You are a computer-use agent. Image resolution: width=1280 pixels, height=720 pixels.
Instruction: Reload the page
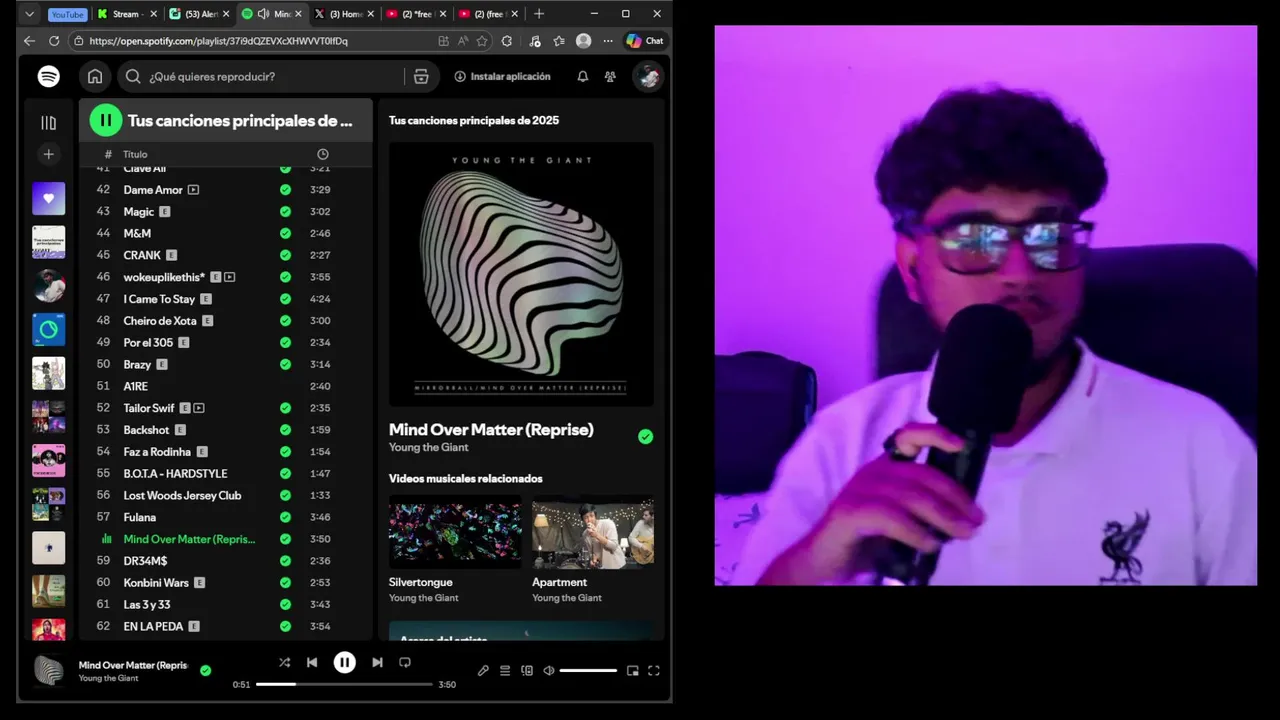52,41
